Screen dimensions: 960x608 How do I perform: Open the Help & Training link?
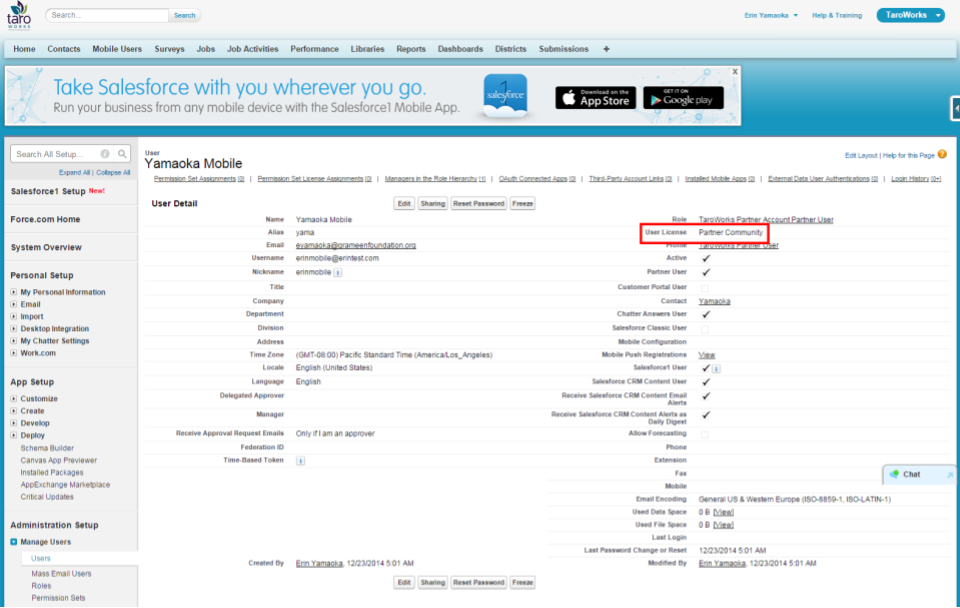pos(837,15)
